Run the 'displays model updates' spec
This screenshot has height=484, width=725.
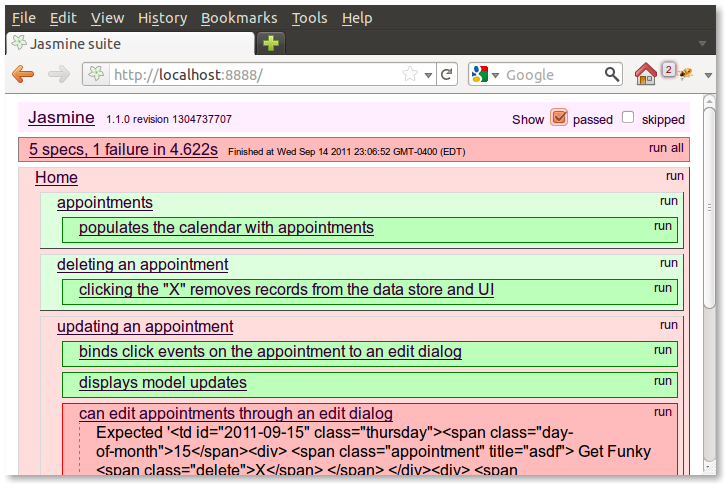click(x=663, y=381)
